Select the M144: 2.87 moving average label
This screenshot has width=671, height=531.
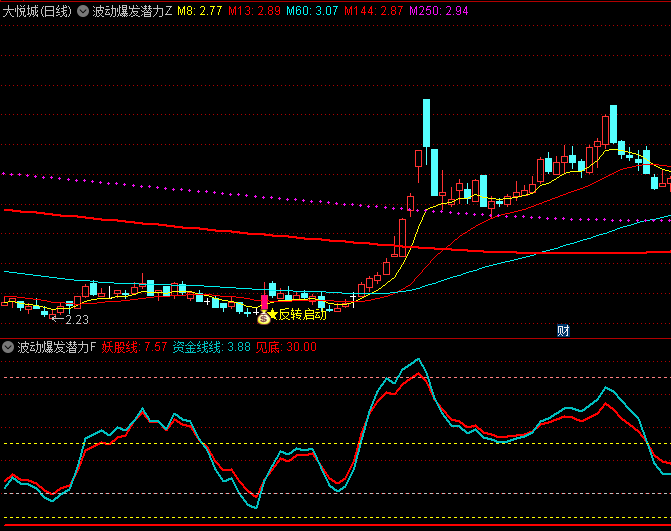374,11
